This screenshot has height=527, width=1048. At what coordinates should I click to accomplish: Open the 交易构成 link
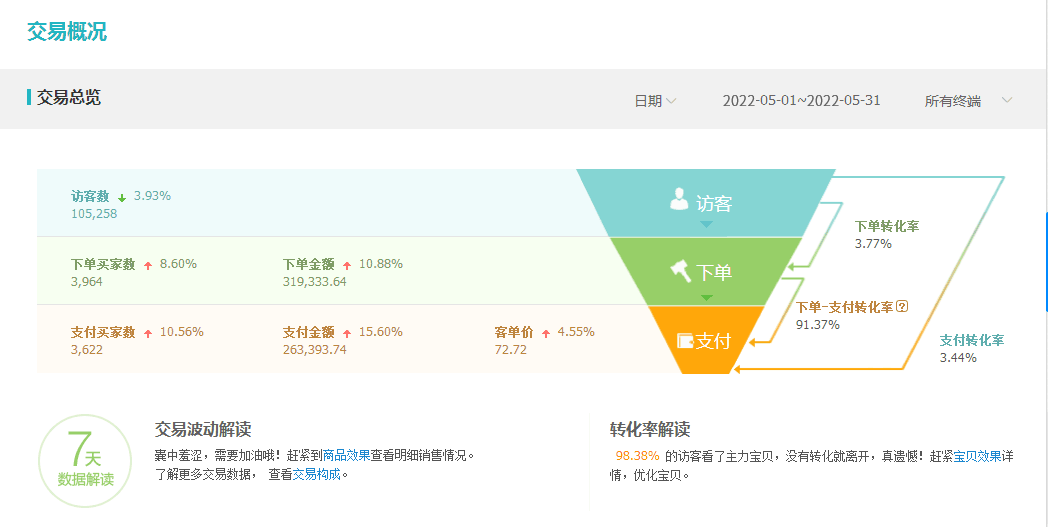(x=316, y=474)
